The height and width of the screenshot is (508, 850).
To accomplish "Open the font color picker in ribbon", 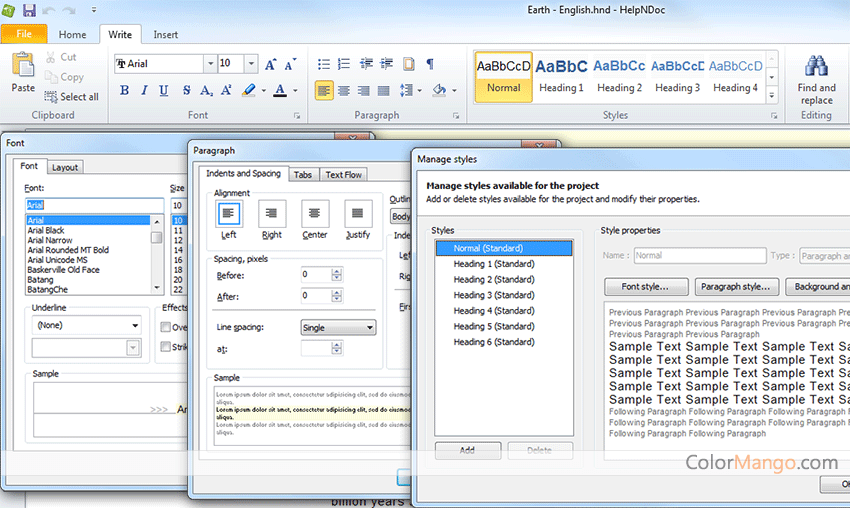I will 295,91.
